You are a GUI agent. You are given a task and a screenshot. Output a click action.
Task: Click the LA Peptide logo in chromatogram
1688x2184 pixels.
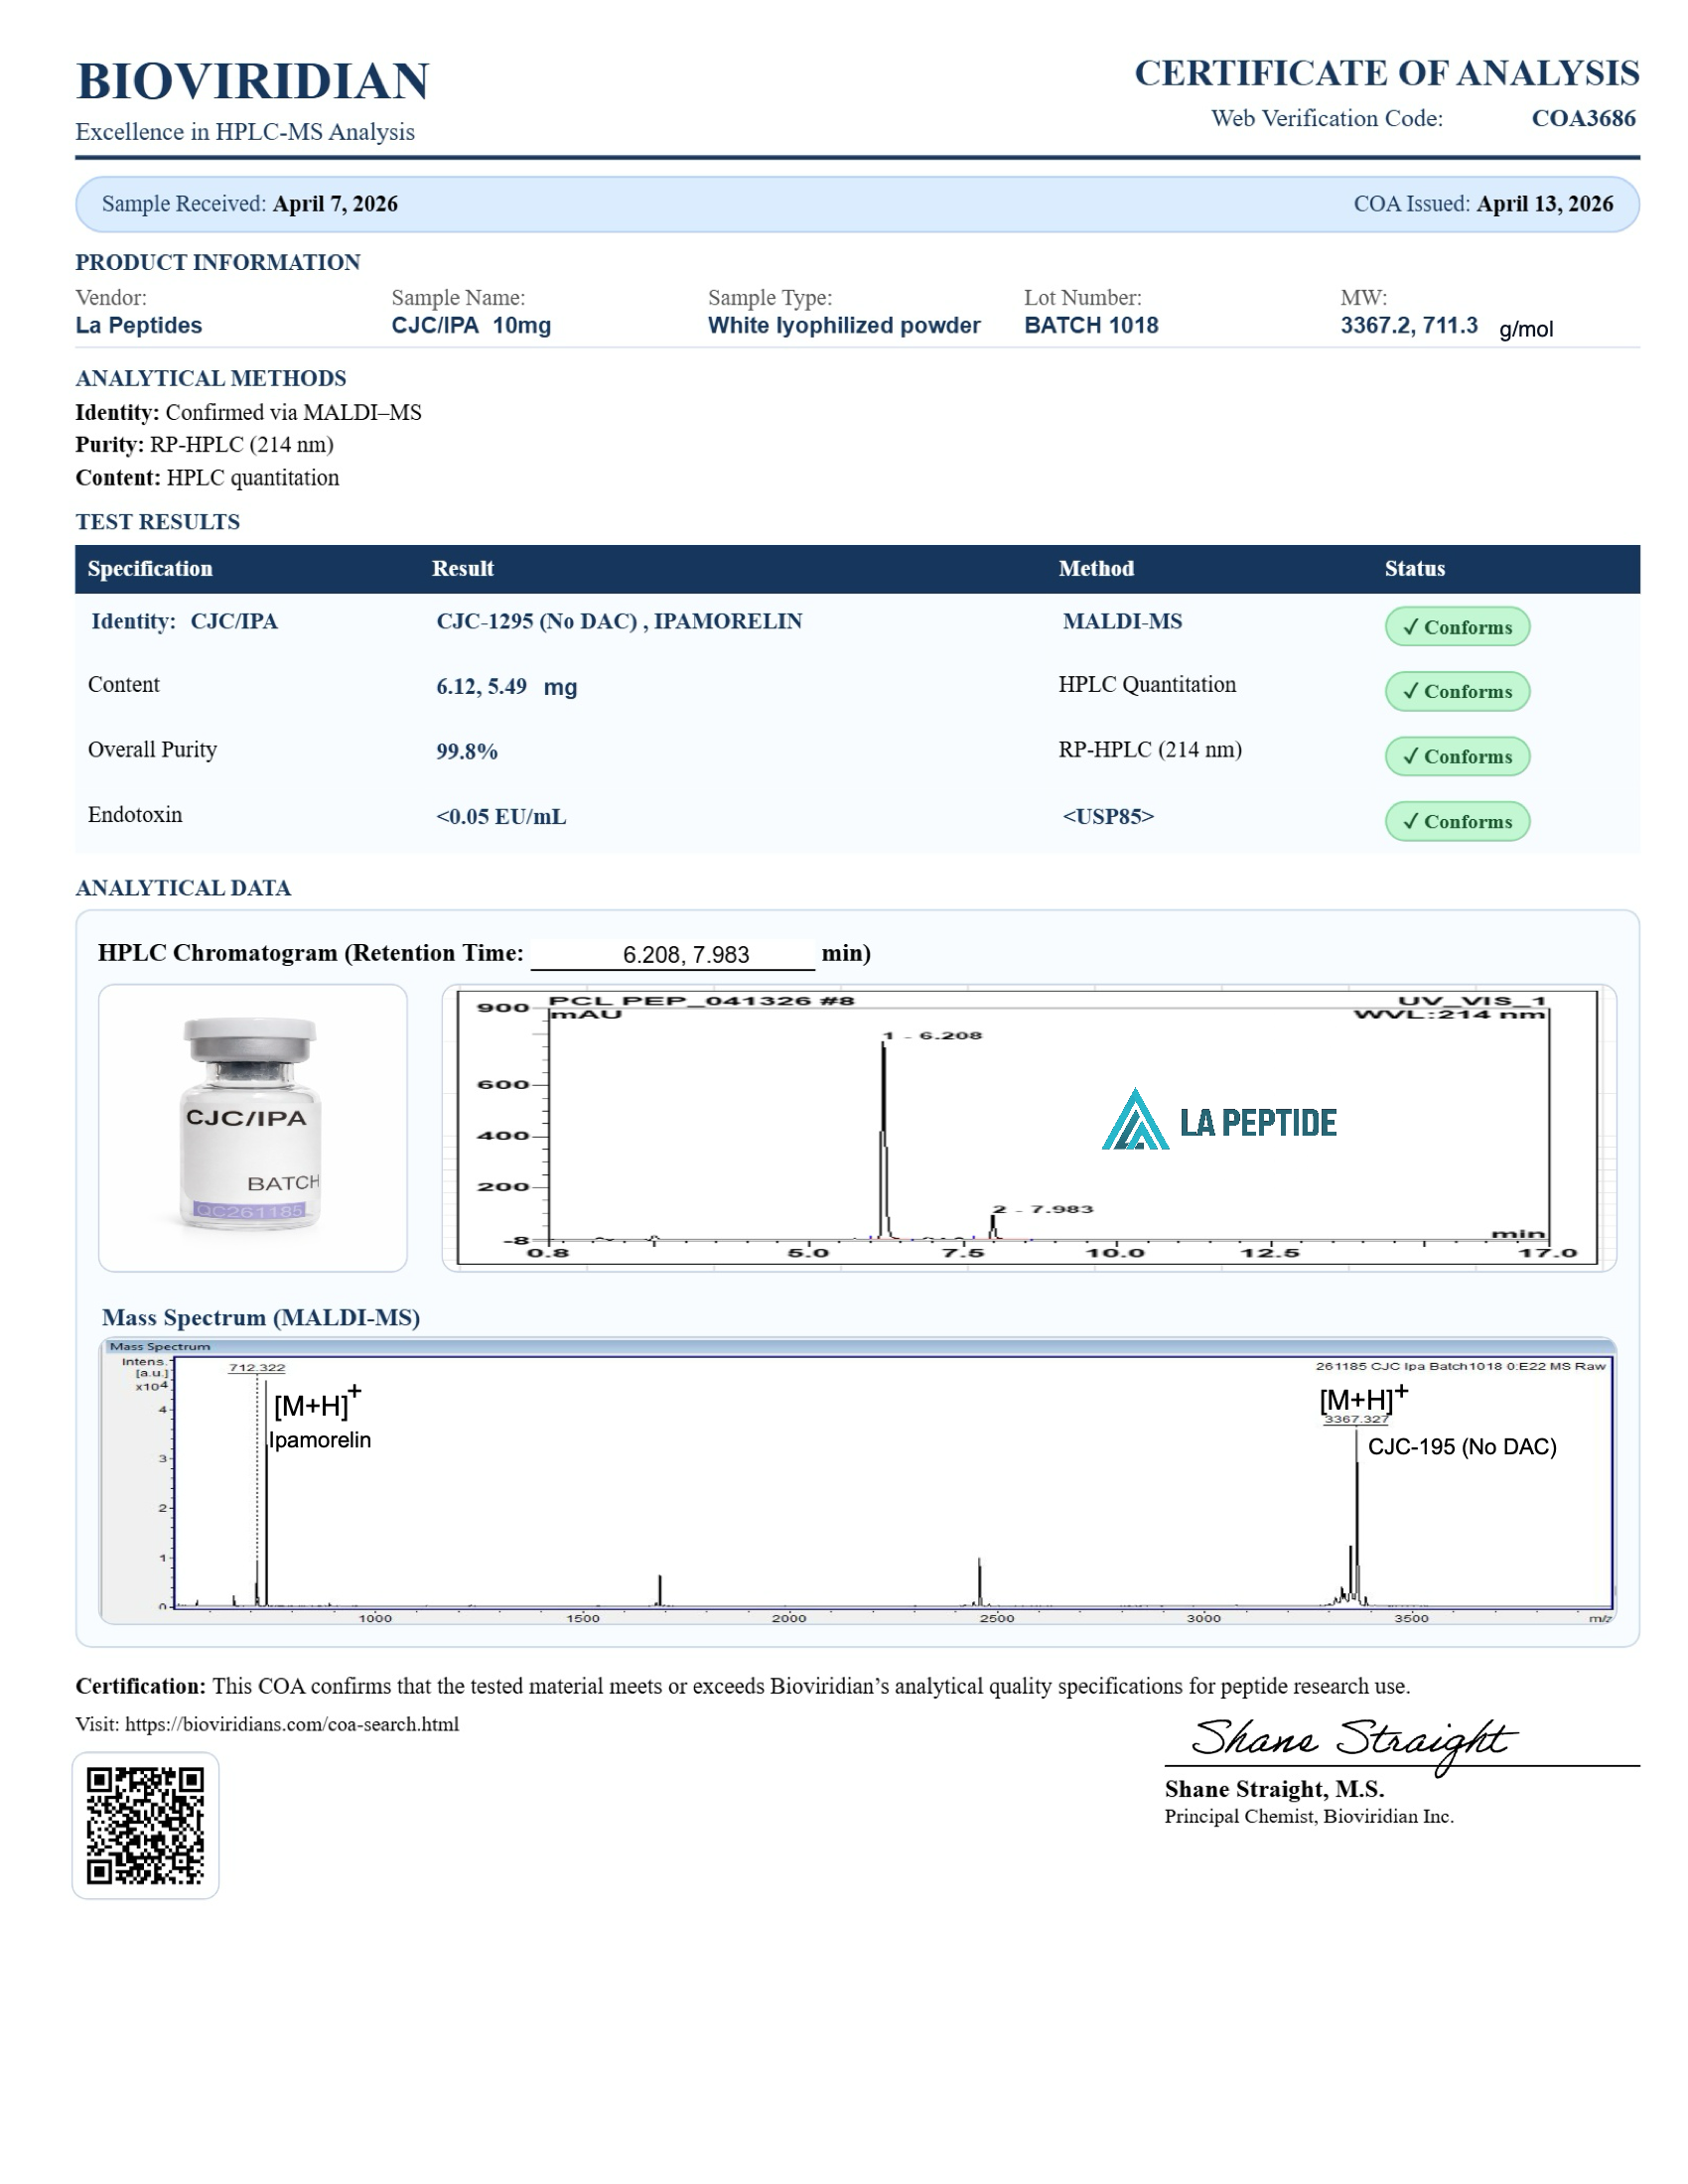tap(1218, 1120)
